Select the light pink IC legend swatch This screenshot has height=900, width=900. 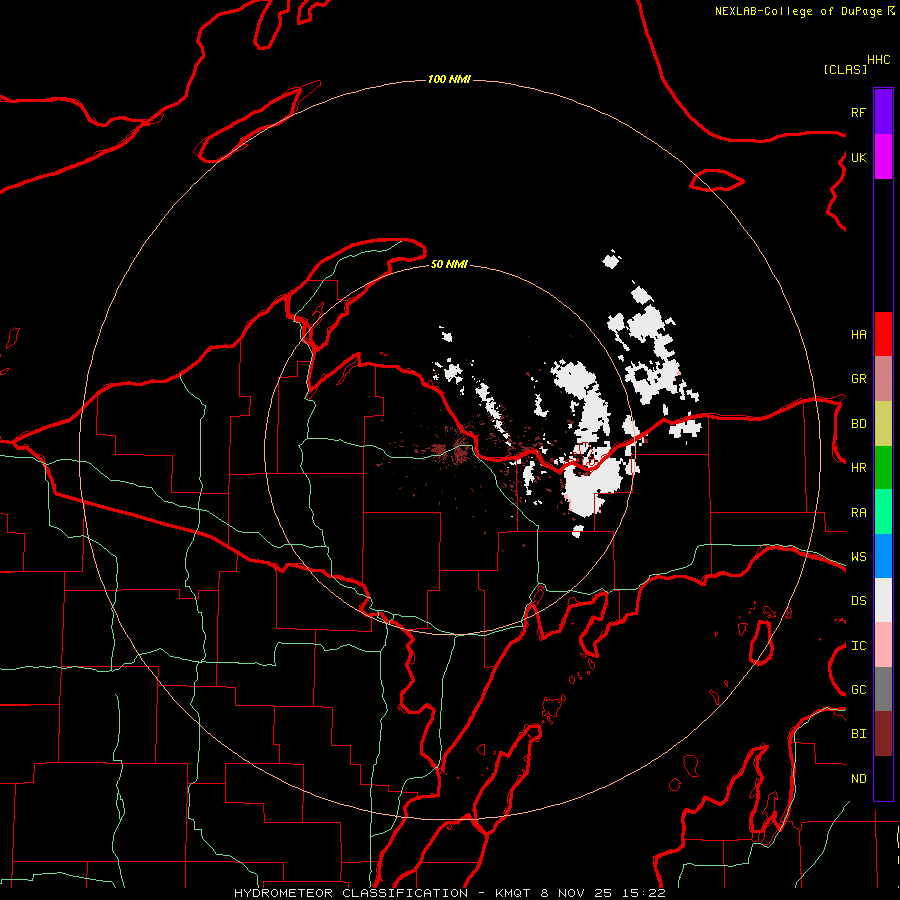(883, 645)
